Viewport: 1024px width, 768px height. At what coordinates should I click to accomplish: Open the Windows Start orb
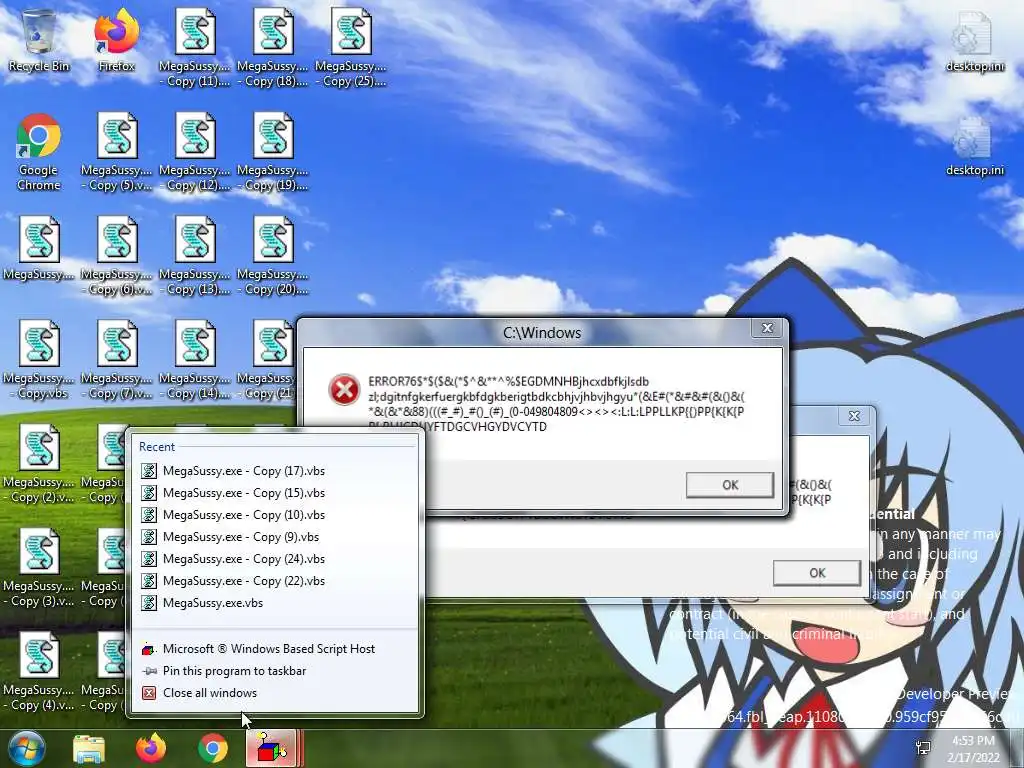25,748
